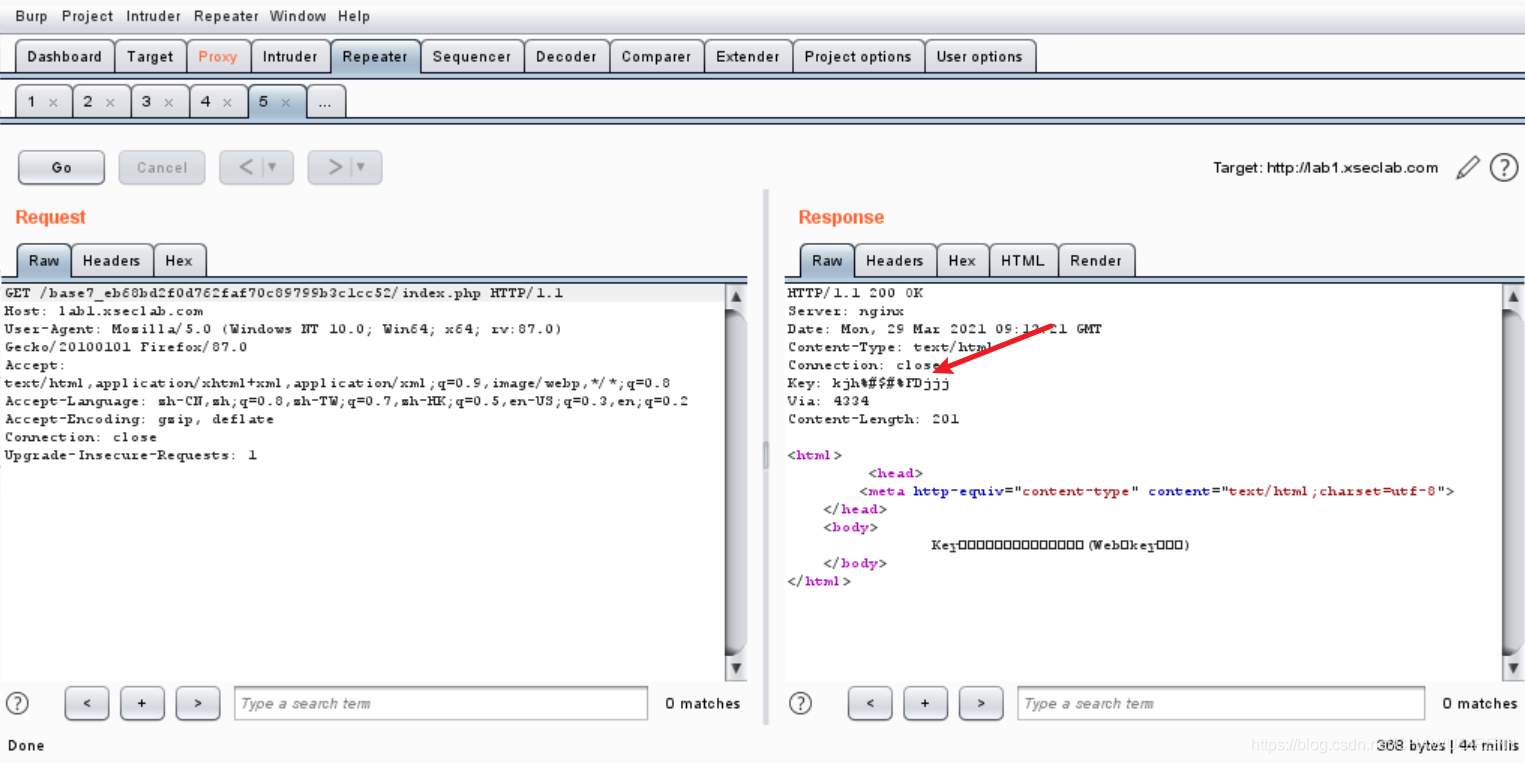Find next match in Request search
Image resolution: width=1525 pixels, height=763 pixels.
198,704
